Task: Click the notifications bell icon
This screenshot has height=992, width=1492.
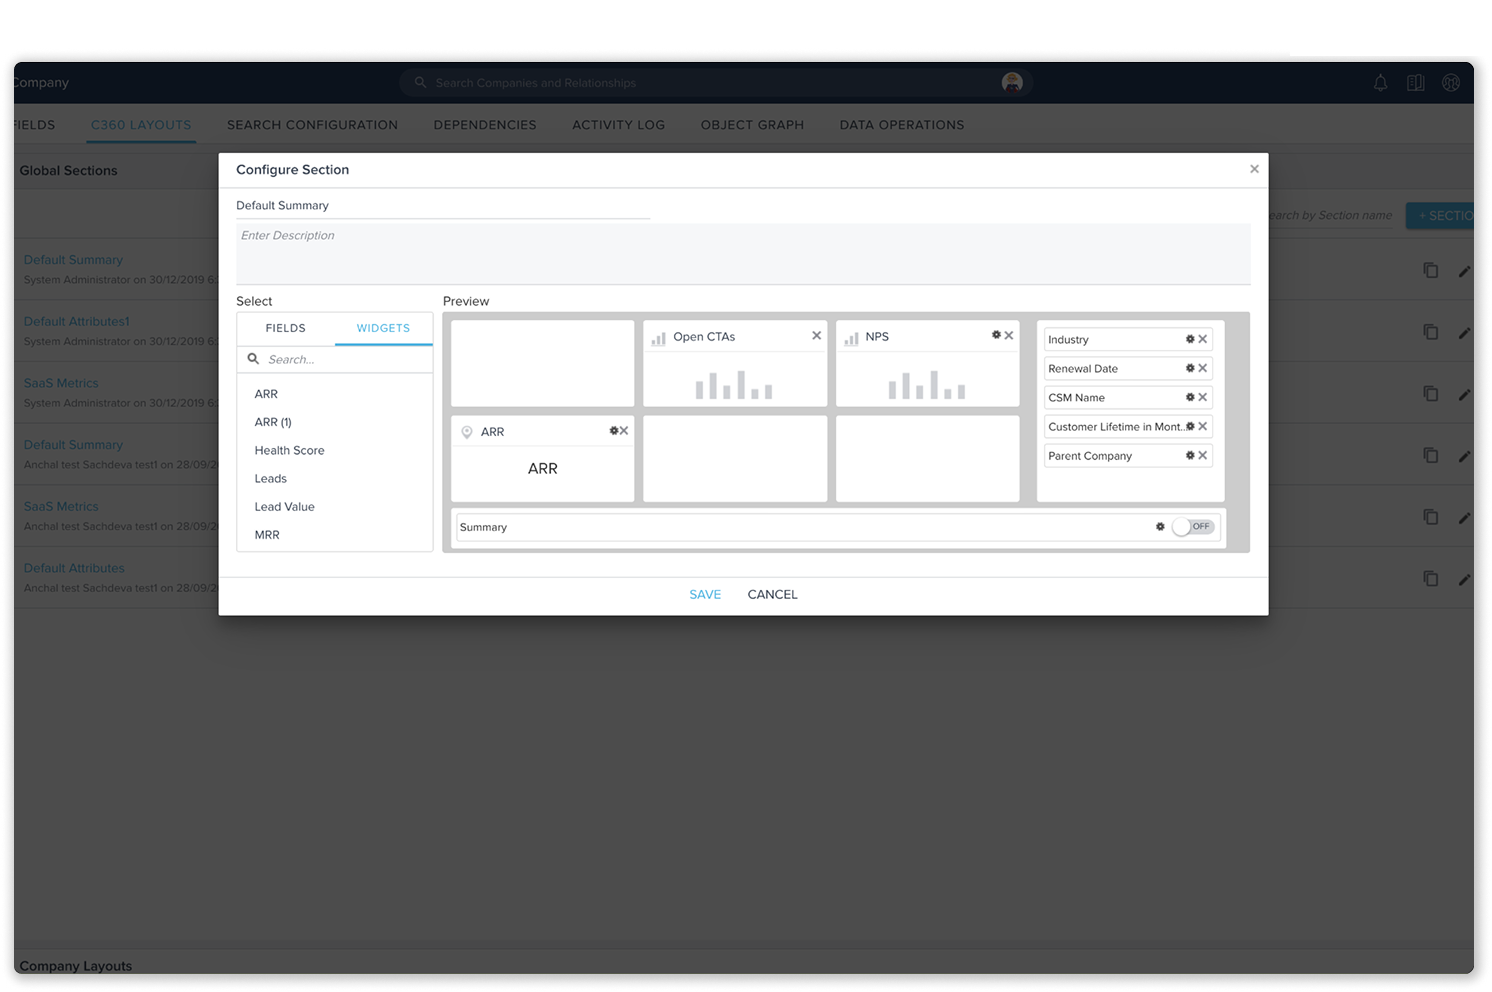Action: 1380,83
